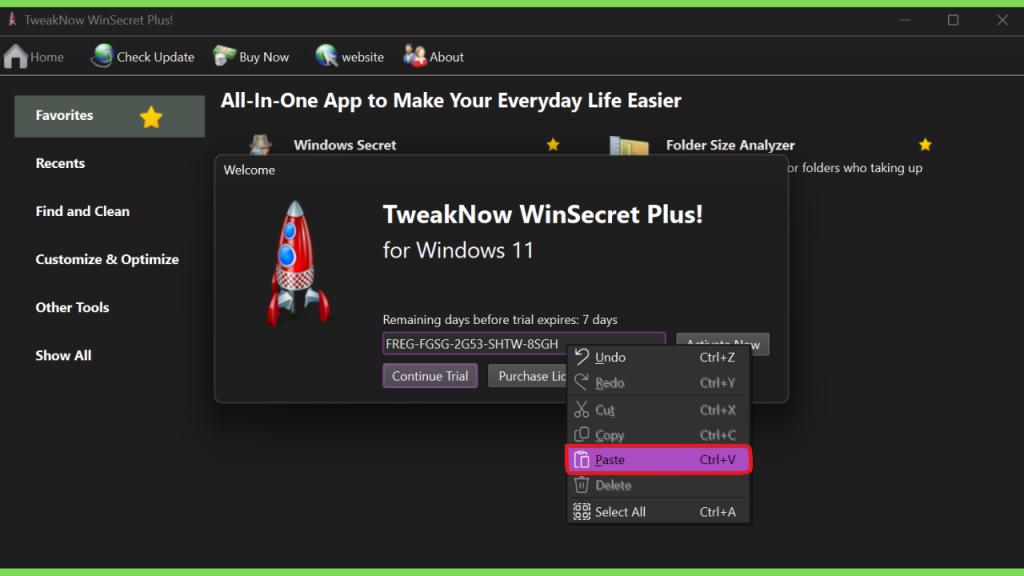Click the website globe cursor icon

coord(326,56)
